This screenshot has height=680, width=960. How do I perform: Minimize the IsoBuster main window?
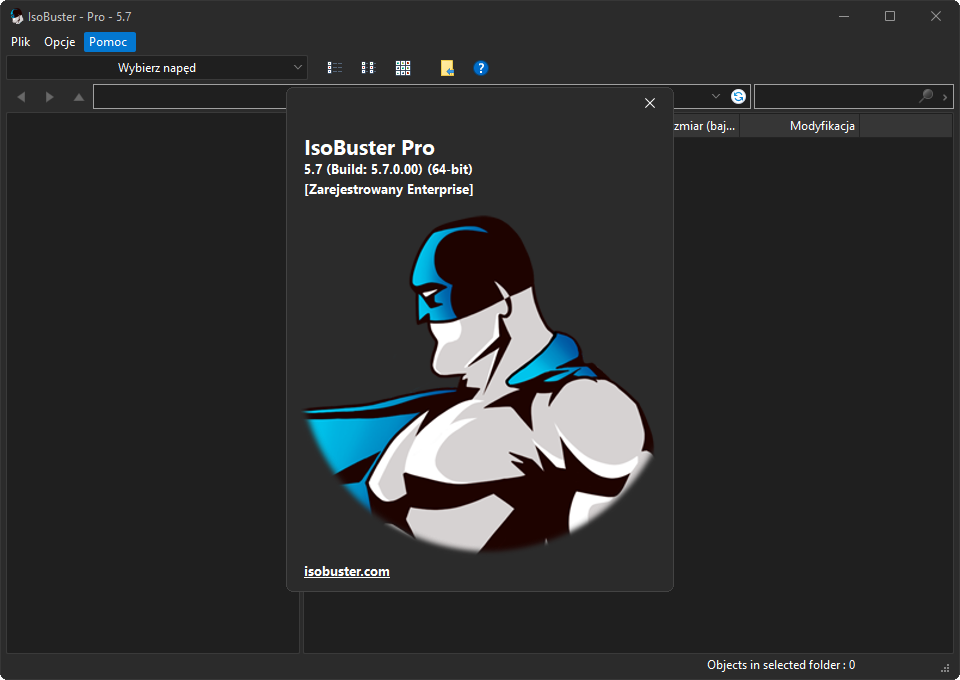[x=844, y=17]
